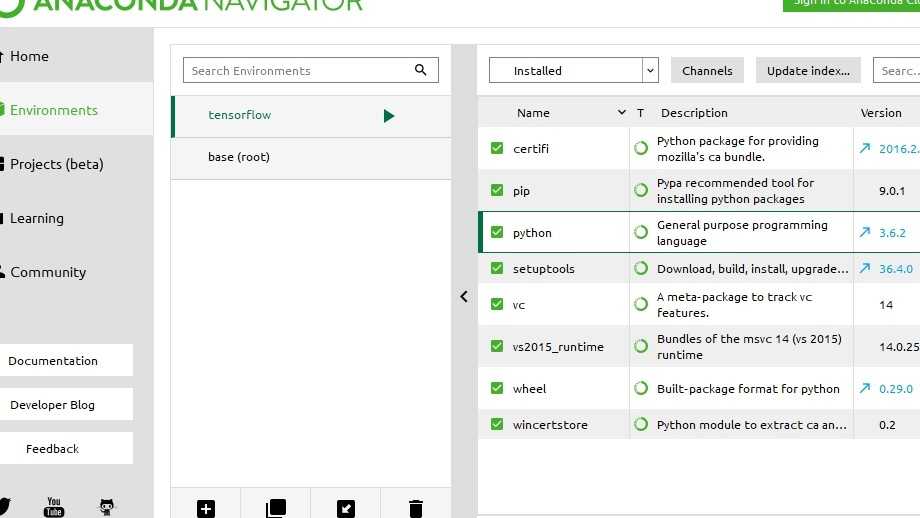
Task: Click the Channels button
Action: click(707, 71)
